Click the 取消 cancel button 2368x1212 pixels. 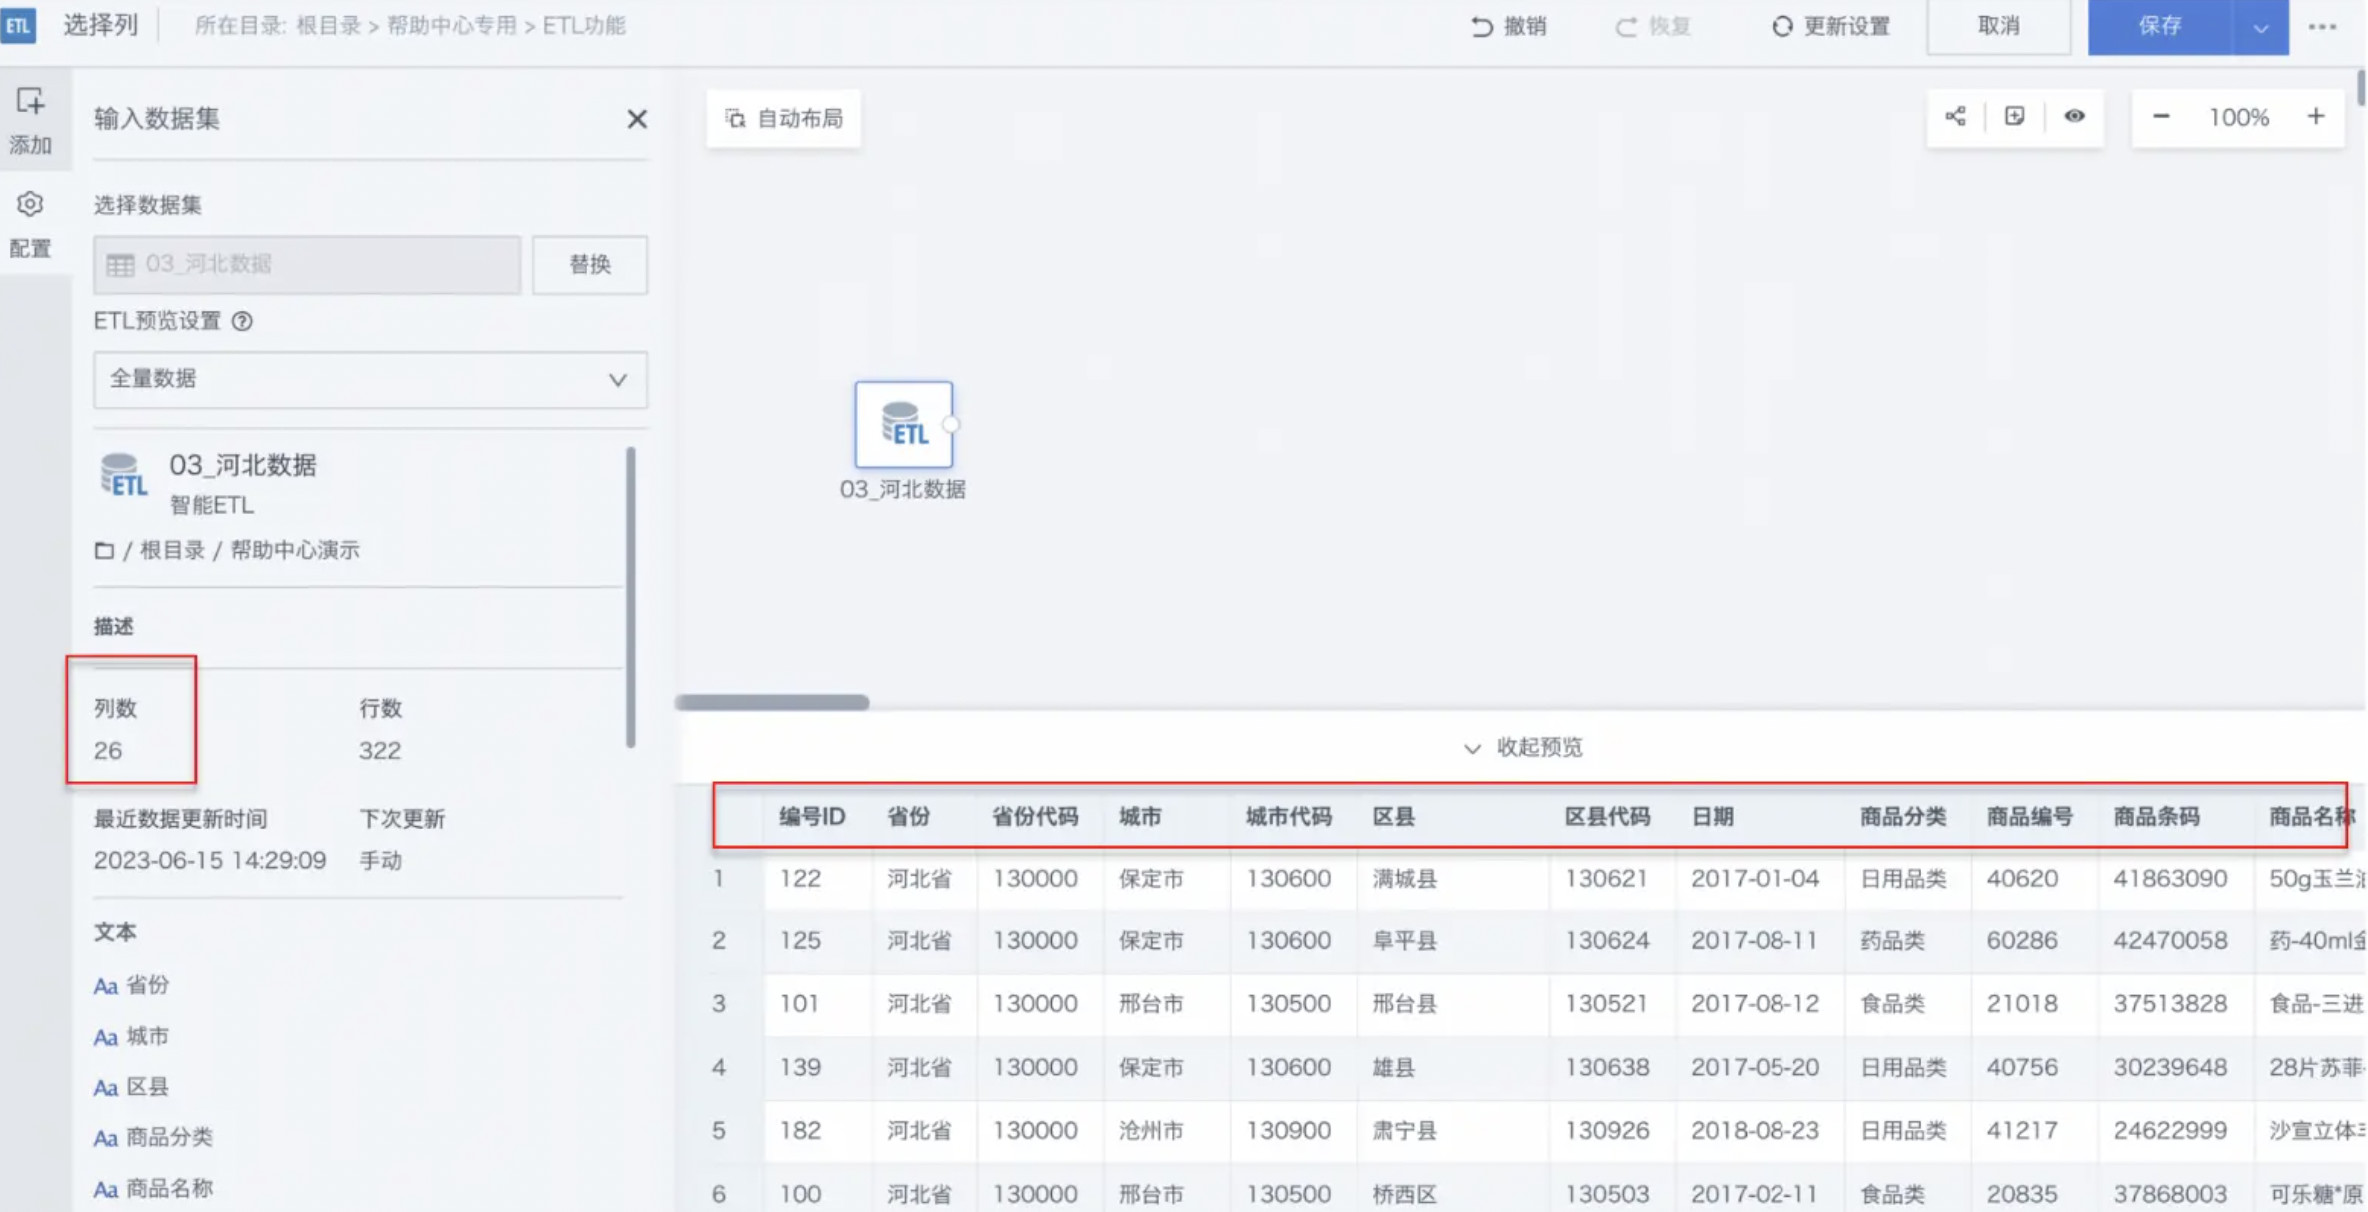1998,26
